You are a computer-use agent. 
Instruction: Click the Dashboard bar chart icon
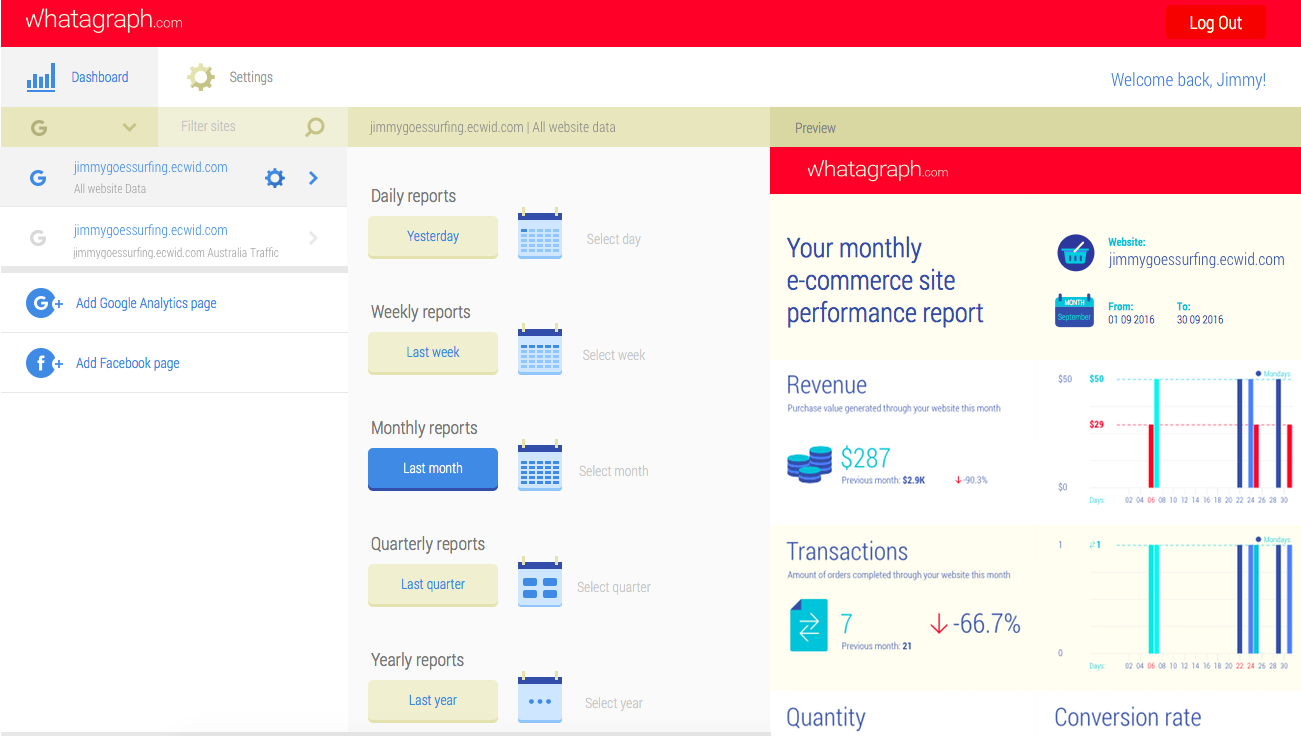coord(41,78)
